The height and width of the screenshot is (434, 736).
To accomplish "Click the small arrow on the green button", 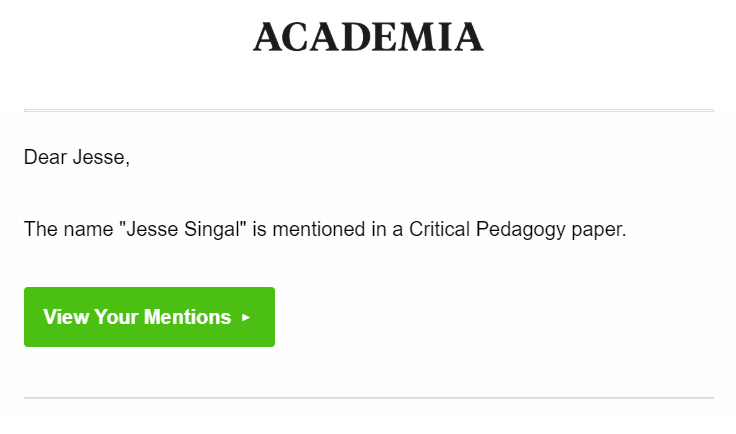I will (247, 318).
